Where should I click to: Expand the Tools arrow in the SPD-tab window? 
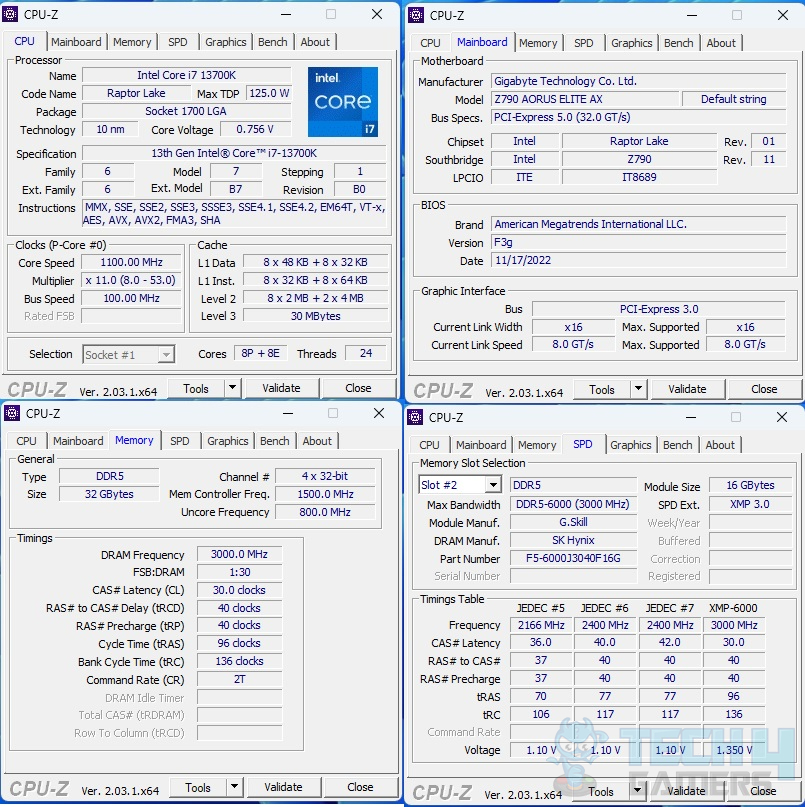click(638, 791)
